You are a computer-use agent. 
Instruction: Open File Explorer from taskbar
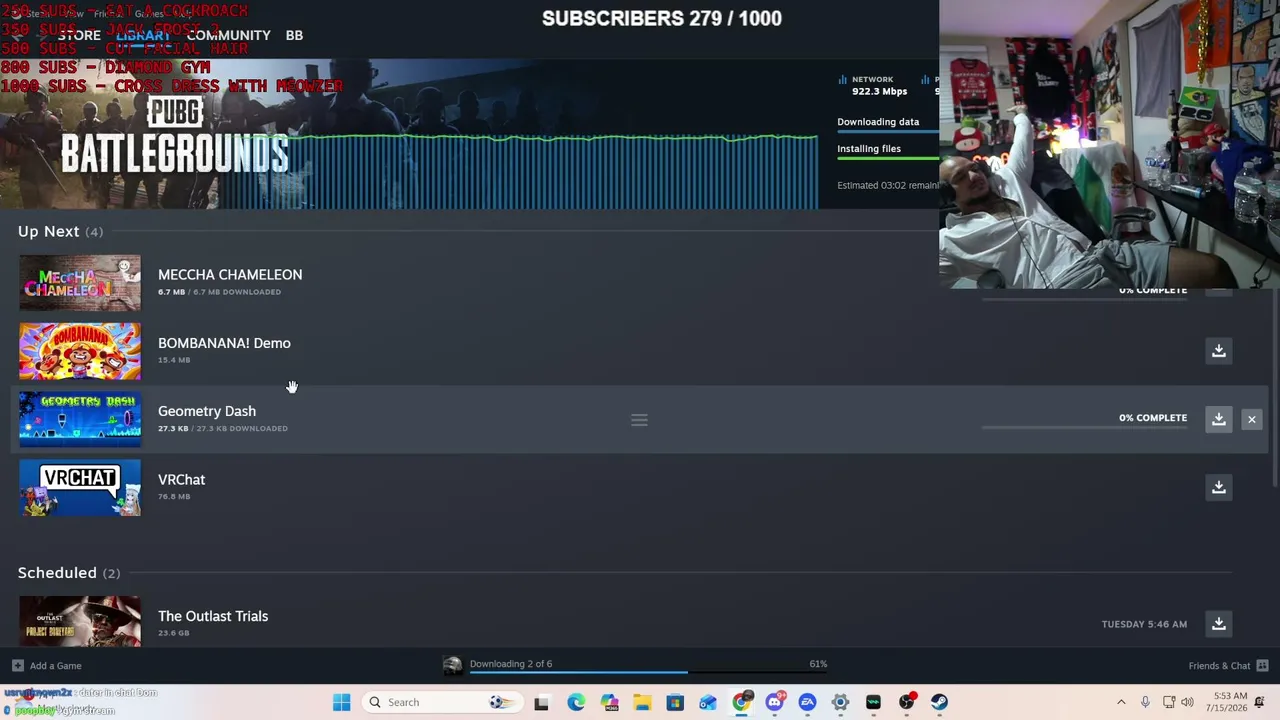[x=642, y=702]
